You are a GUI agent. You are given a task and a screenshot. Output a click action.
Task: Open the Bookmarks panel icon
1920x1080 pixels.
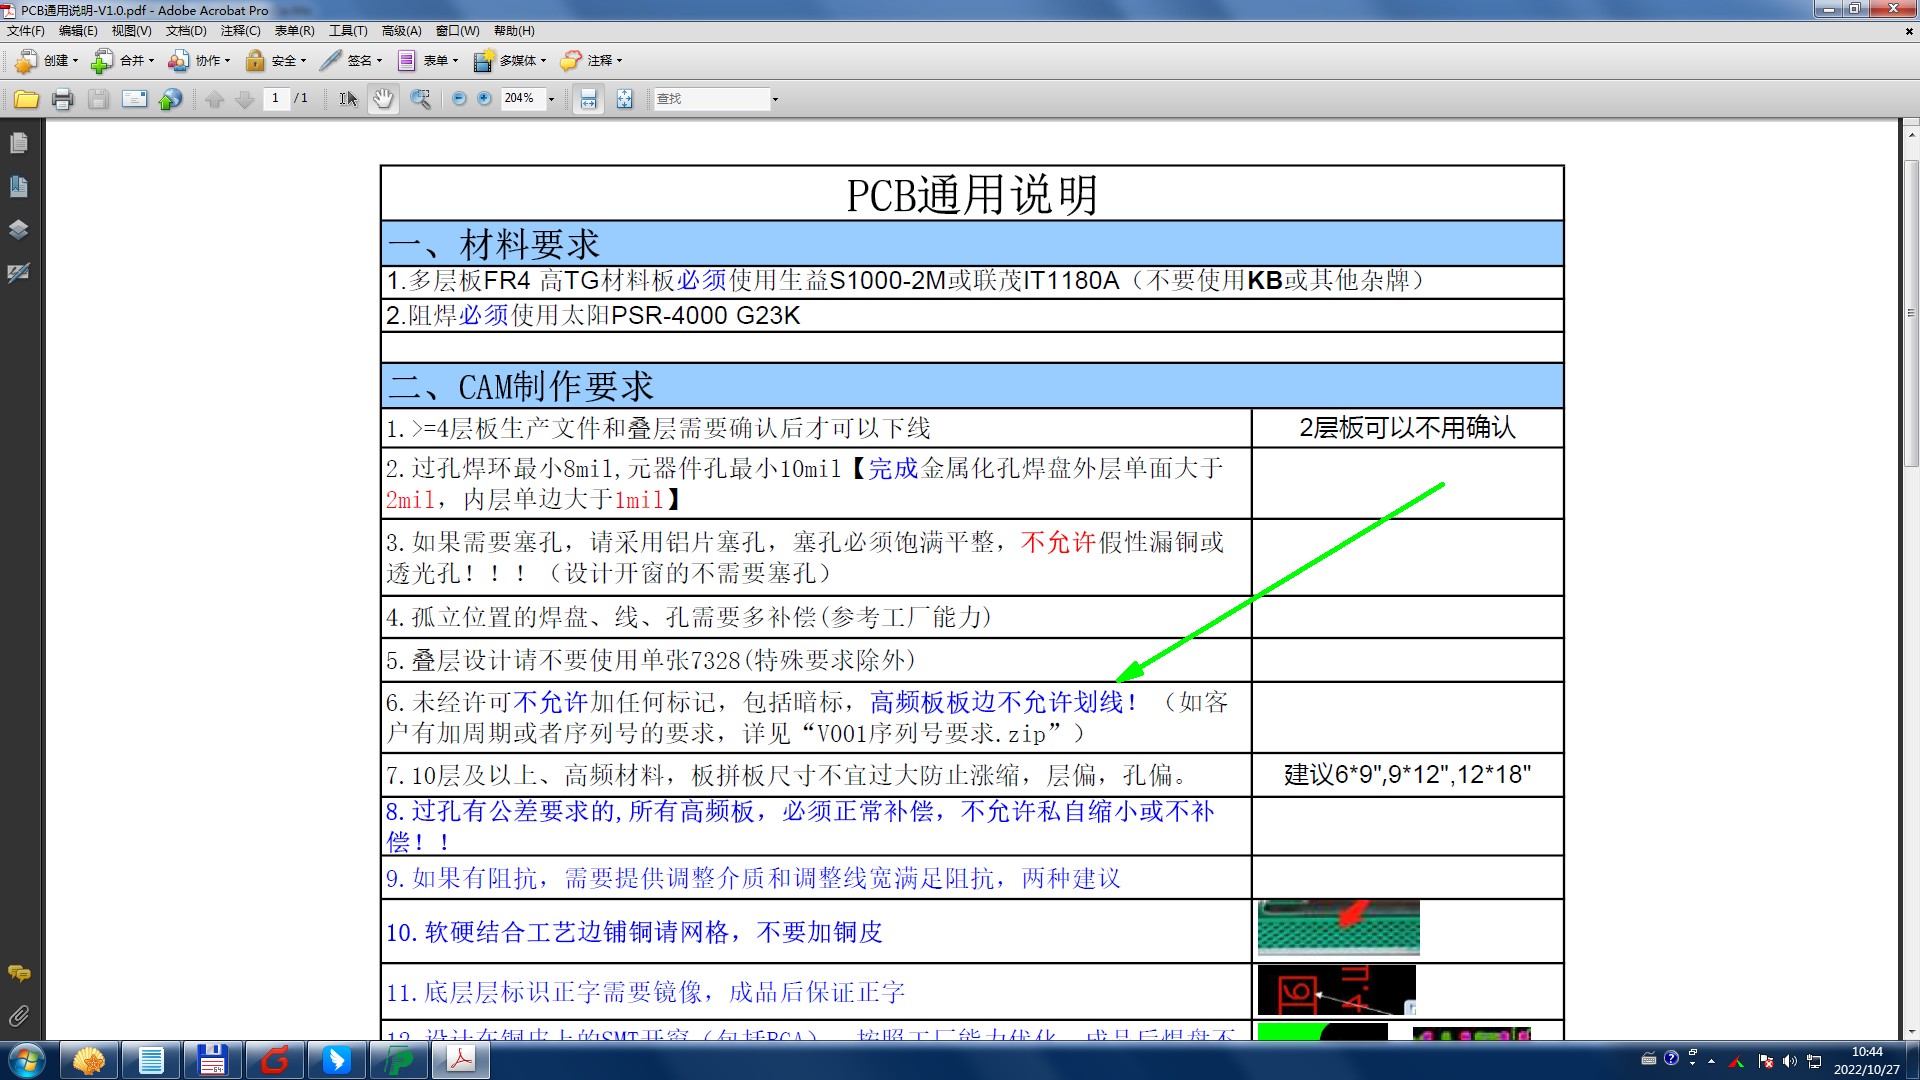click(18, 186)
